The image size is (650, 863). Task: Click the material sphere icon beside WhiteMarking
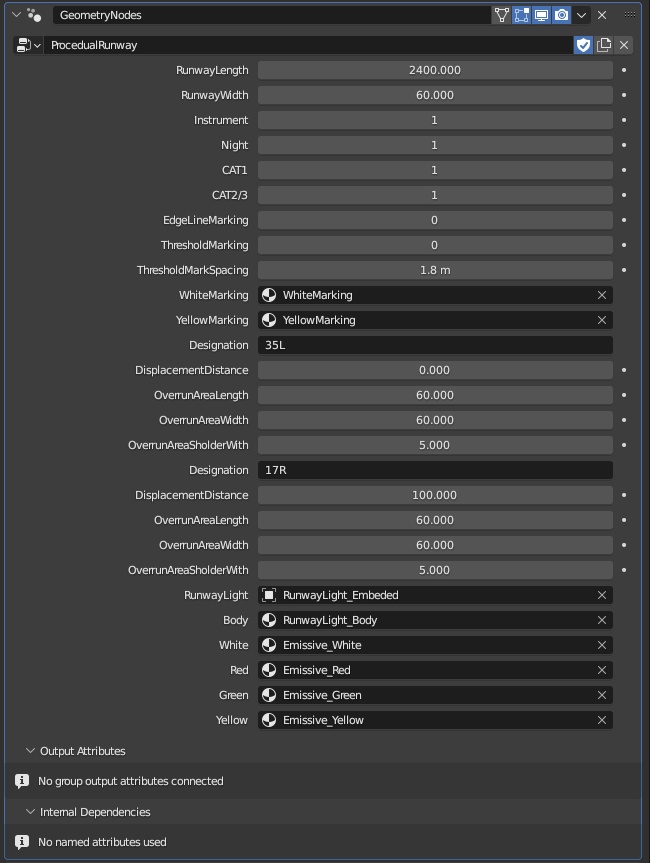pos(269,295)
